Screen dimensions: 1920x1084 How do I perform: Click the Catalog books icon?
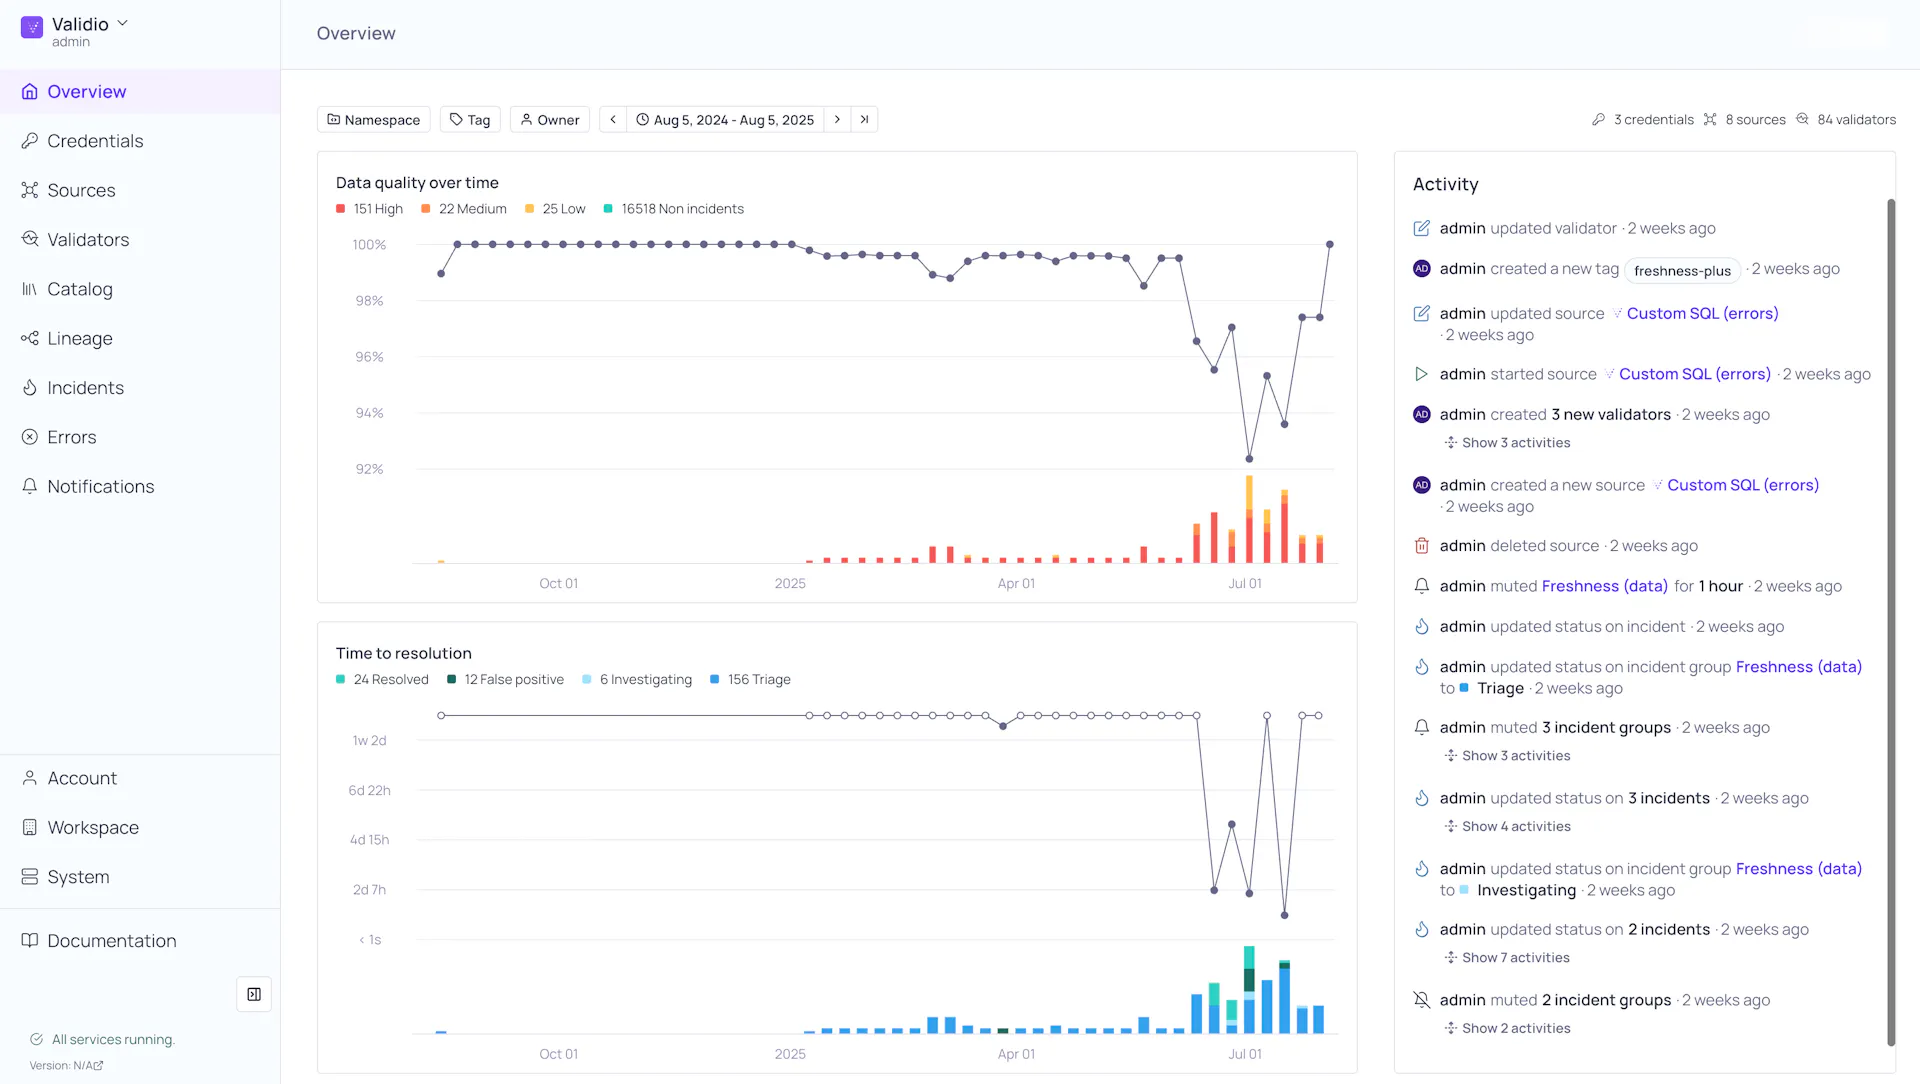pyautogui.click(x=30, y=289)
